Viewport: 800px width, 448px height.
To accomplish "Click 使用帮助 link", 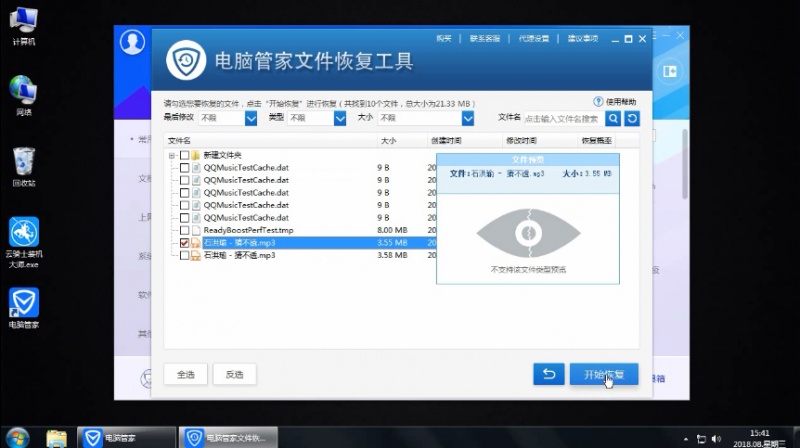I will pos(621,102).
